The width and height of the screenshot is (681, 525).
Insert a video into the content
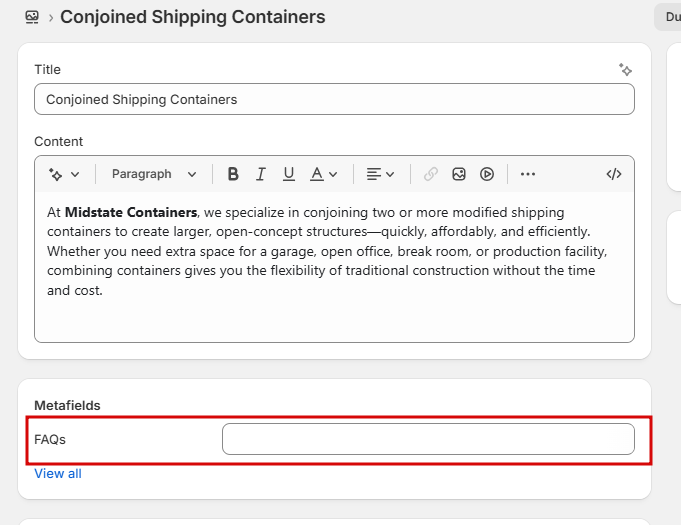[x=487, y=174]
